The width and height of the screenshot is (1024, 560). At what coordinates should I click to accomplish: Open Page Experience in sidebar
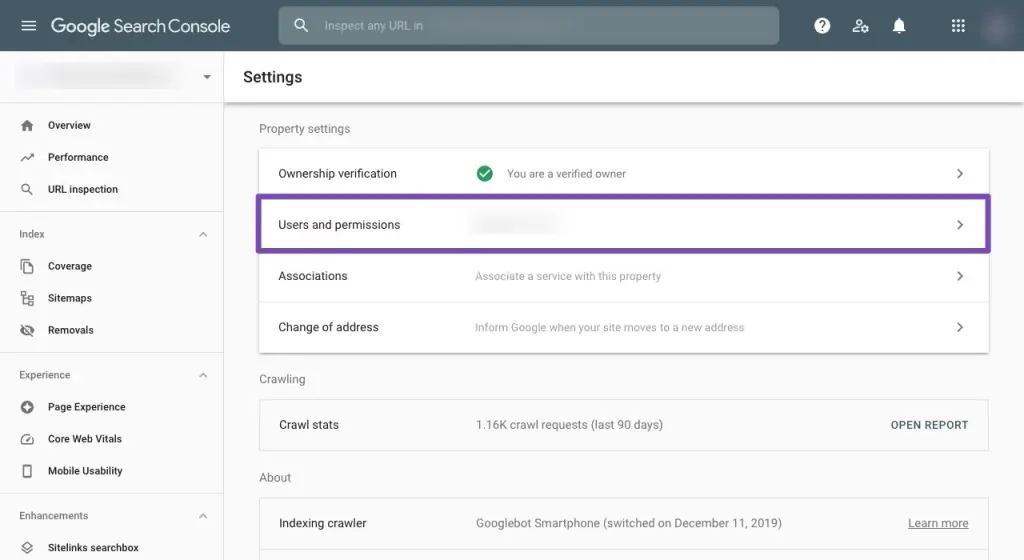(86, 407)
